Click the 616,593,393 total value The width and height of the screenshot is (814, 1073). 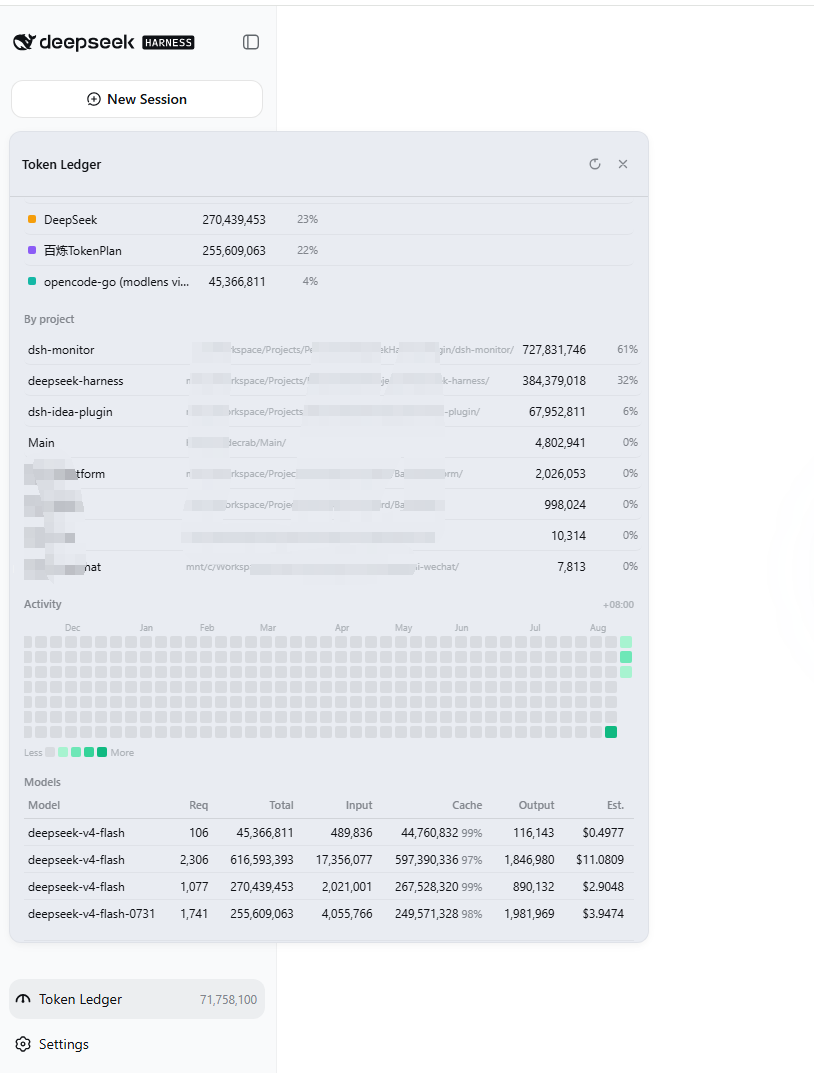(262, 859)
